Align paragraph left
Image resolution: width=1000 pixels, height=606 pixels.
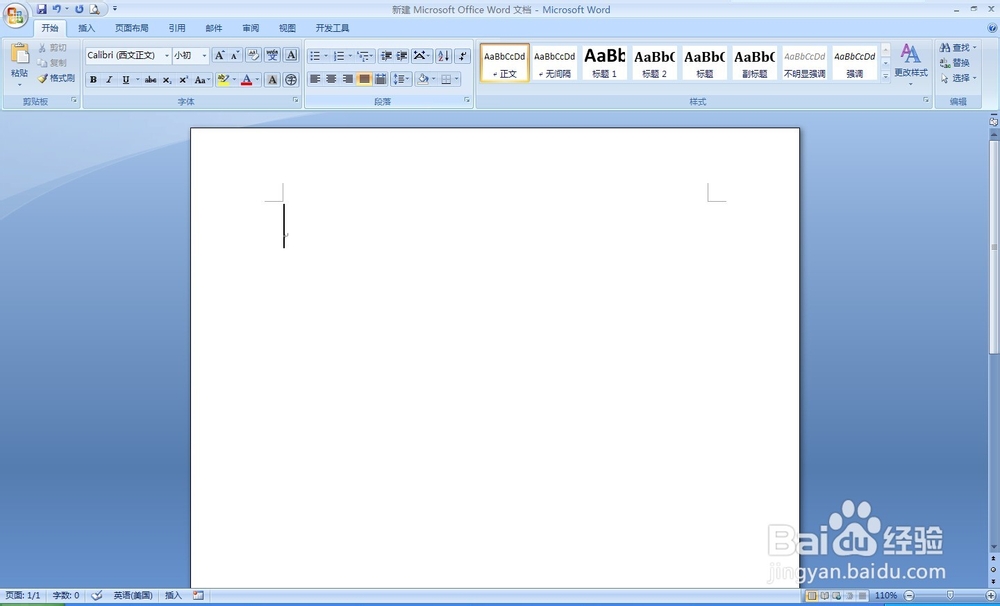coord(314,79)
